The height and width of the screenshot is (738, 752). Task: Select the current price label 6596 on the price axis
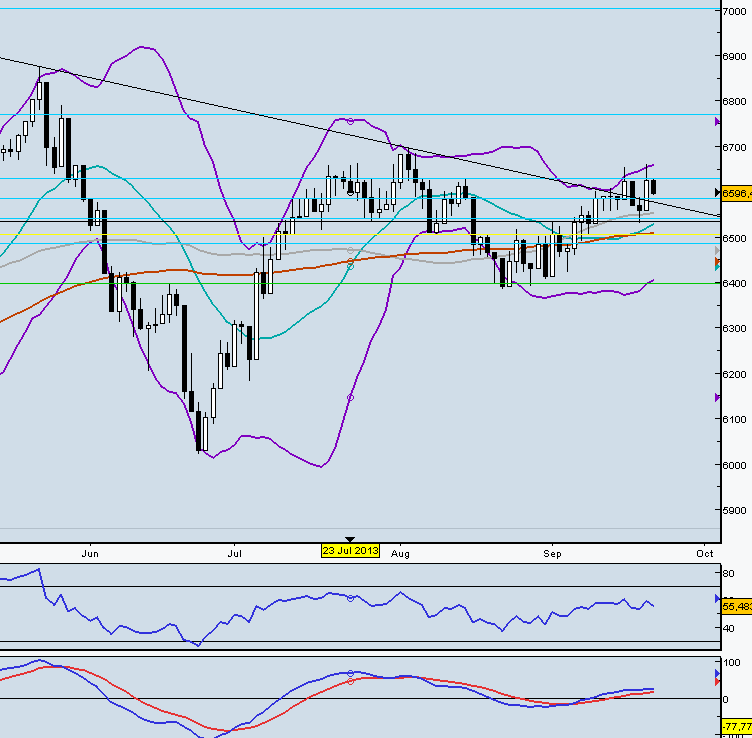coord(737,193)
